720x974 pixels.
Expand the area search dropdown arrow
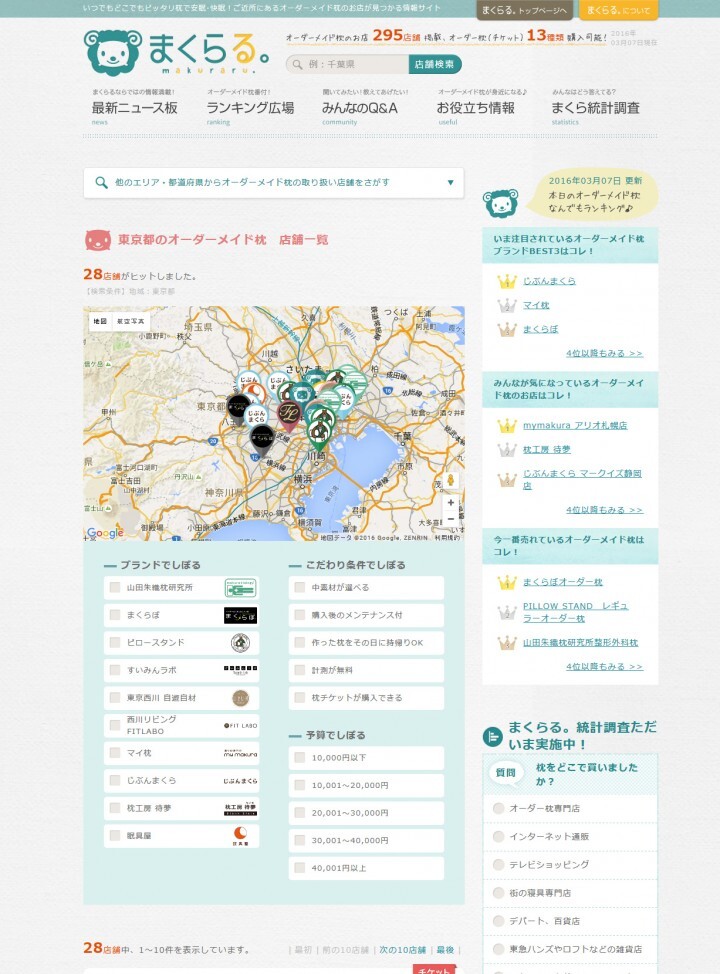450,183
